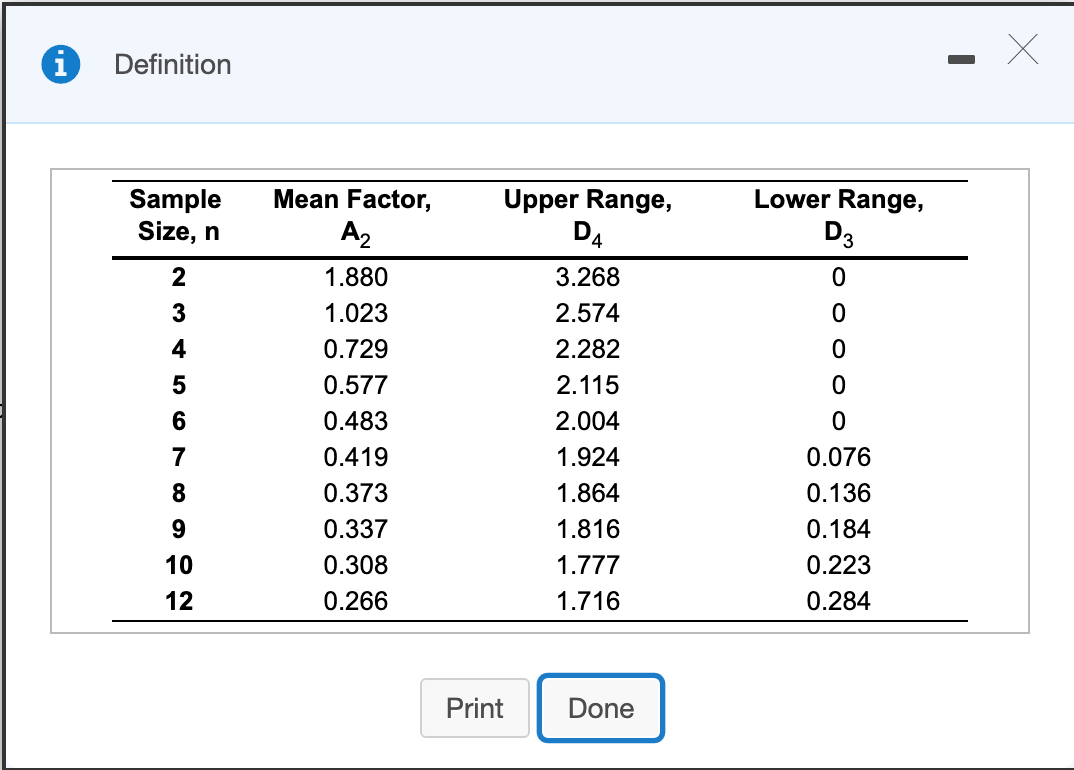Screen dimensions: 1074x770
Task: Click the X close icon
Action: (1022, 50)
